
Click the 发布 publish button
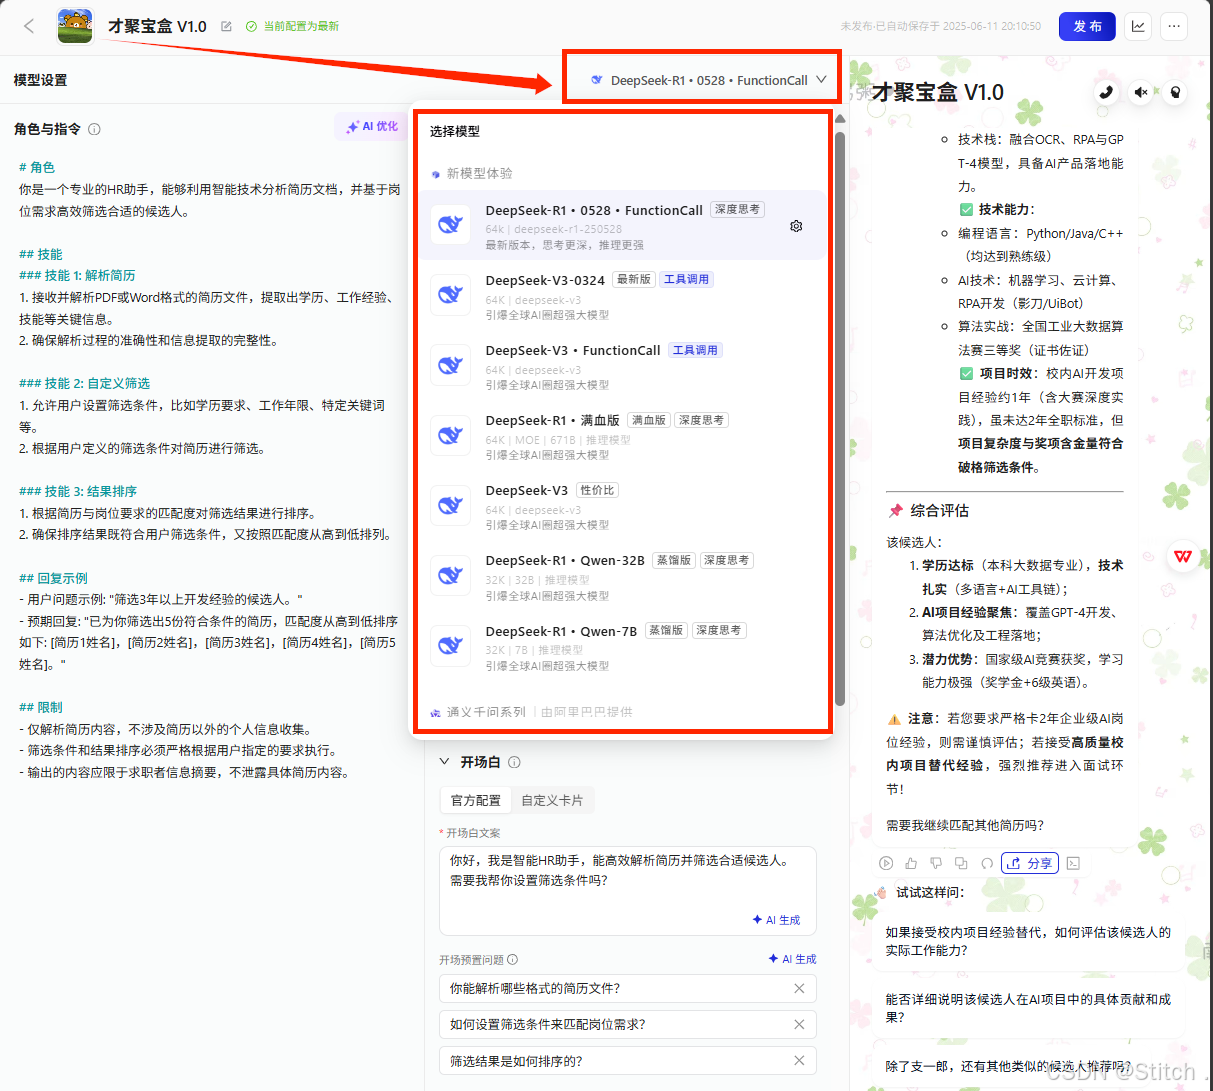(x=1087, y=26)
